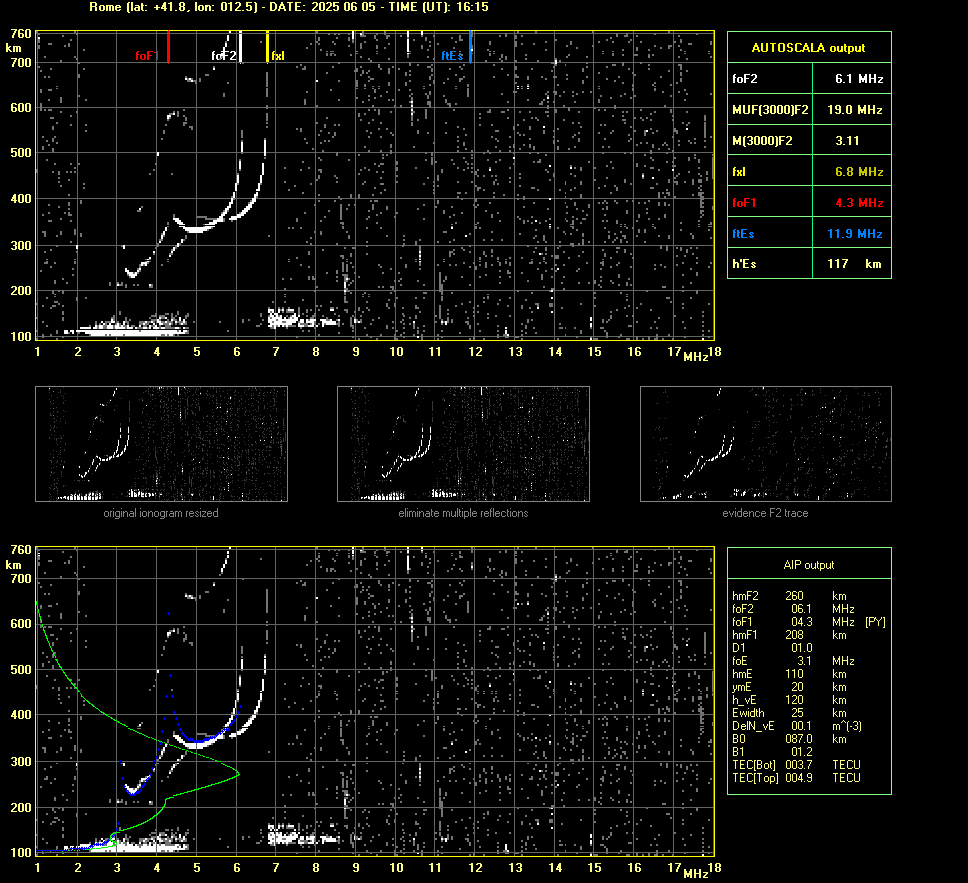Click the white foF2 marker label

[223, 56]
